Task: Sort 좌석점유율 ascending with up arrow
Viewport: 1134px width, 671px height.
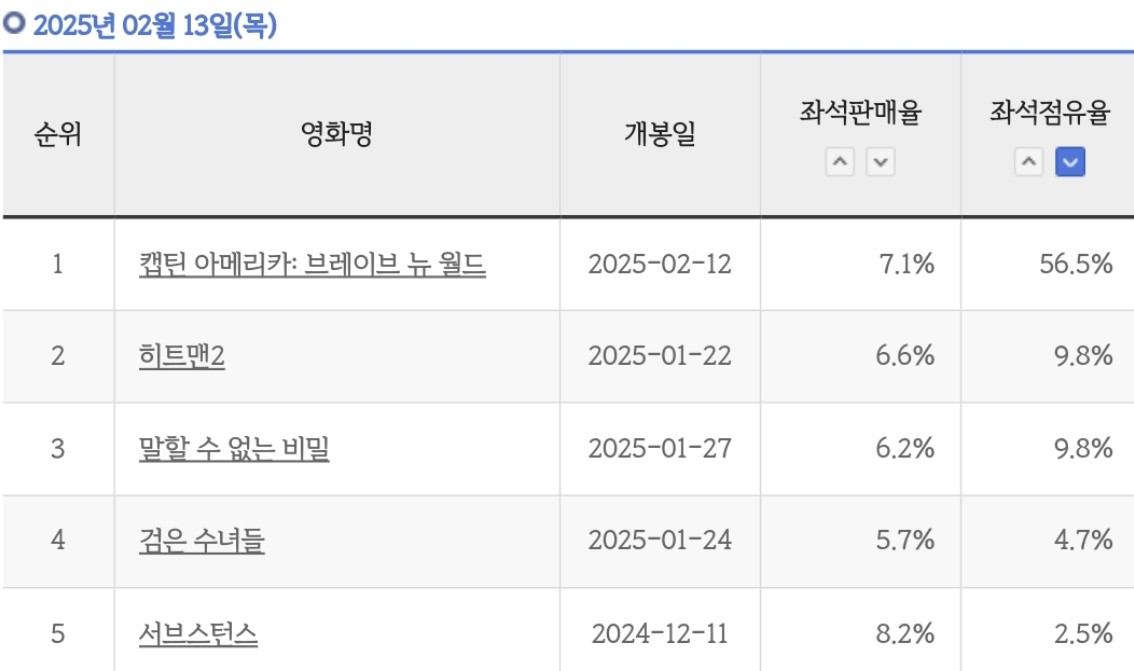Action: click(x=1028, y=161)
